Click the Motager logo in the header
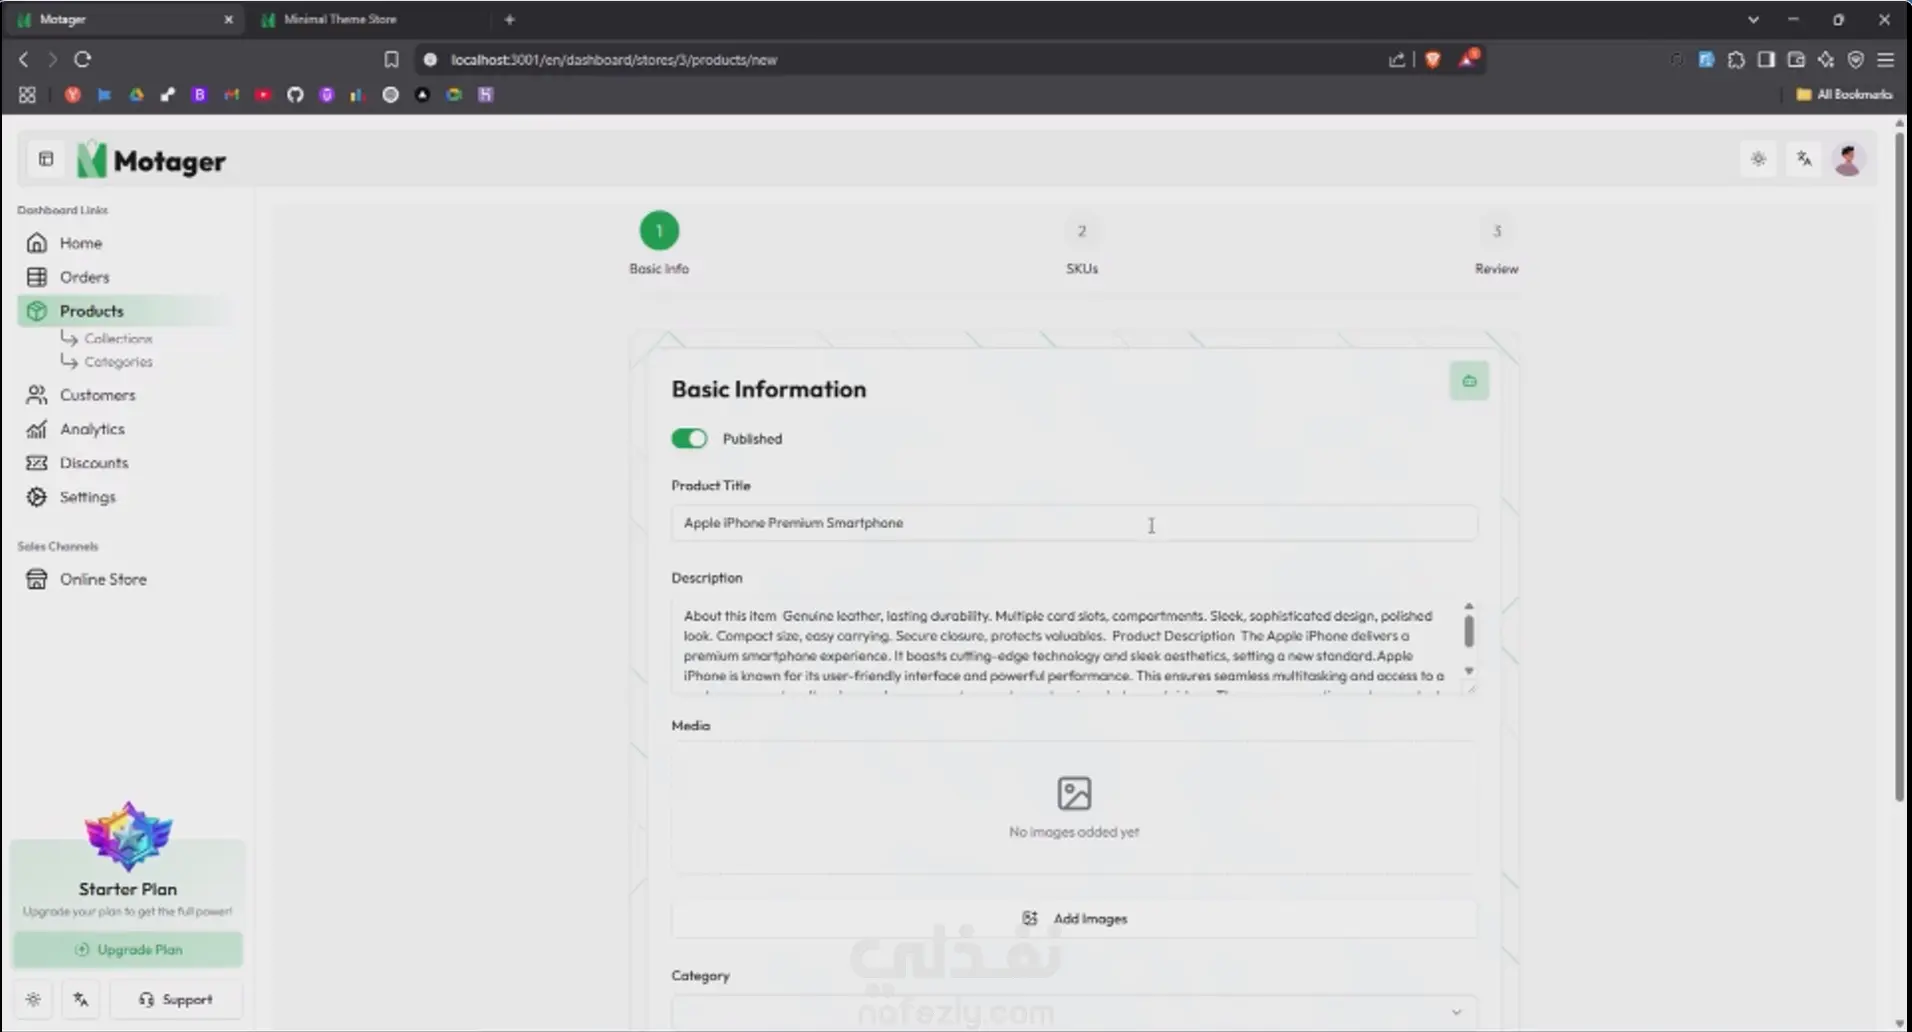 (152, 160)
